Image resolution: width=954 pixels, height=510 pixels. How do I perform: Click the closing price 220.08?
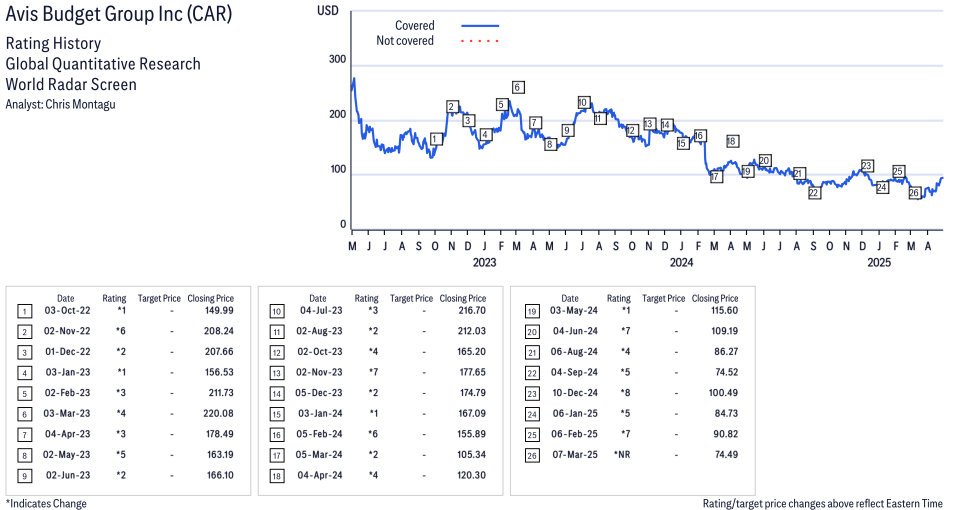coord(219,413)
